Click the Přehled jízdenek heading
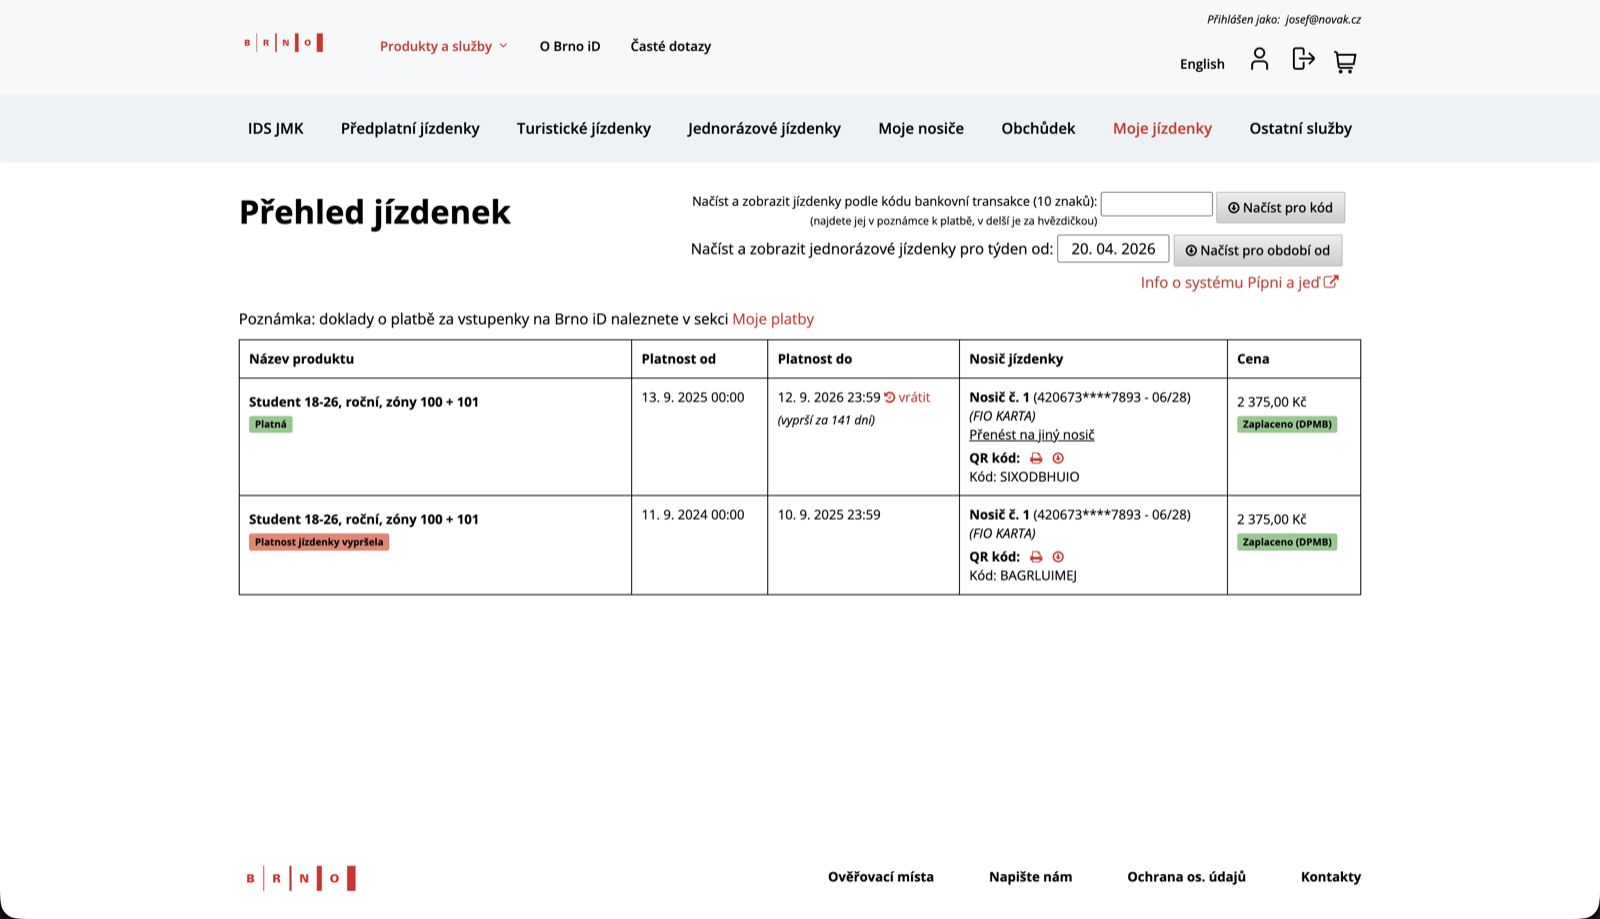This screenshot has height=919, width=1600. coord(375,212)
